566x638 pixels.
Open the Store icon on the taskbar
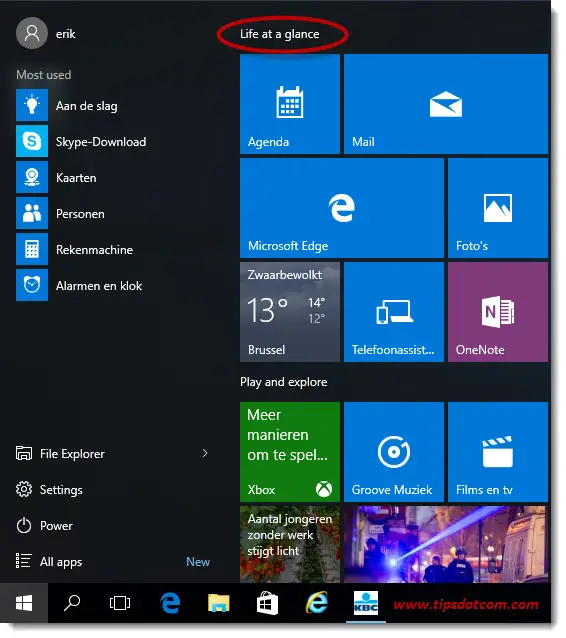pyautogui.click(x=267, y=603)
